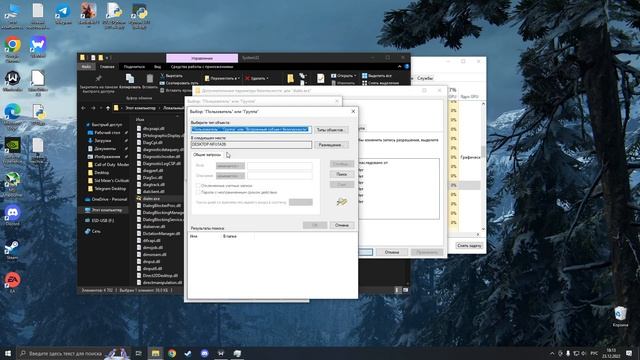The height and width of the screenshot is (360, 640).
Task: Click the Описание query text field
Action: click(x=280, y=176)
